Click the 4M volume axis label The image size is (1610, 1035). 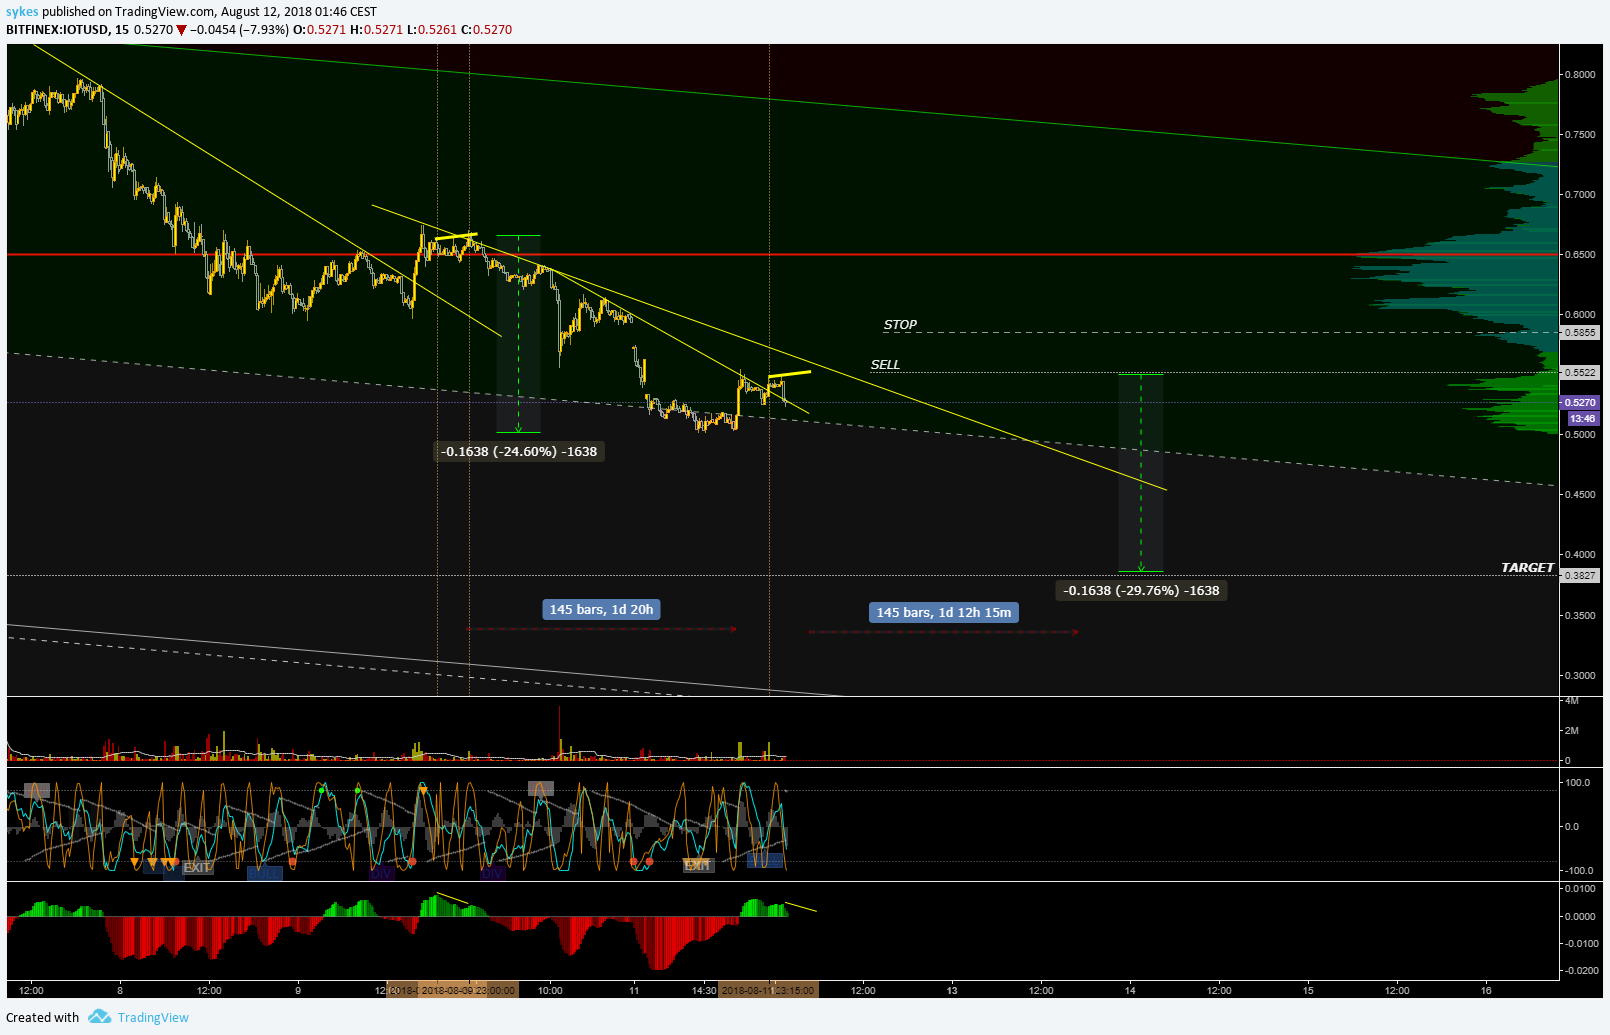(x=1572, y=701)
